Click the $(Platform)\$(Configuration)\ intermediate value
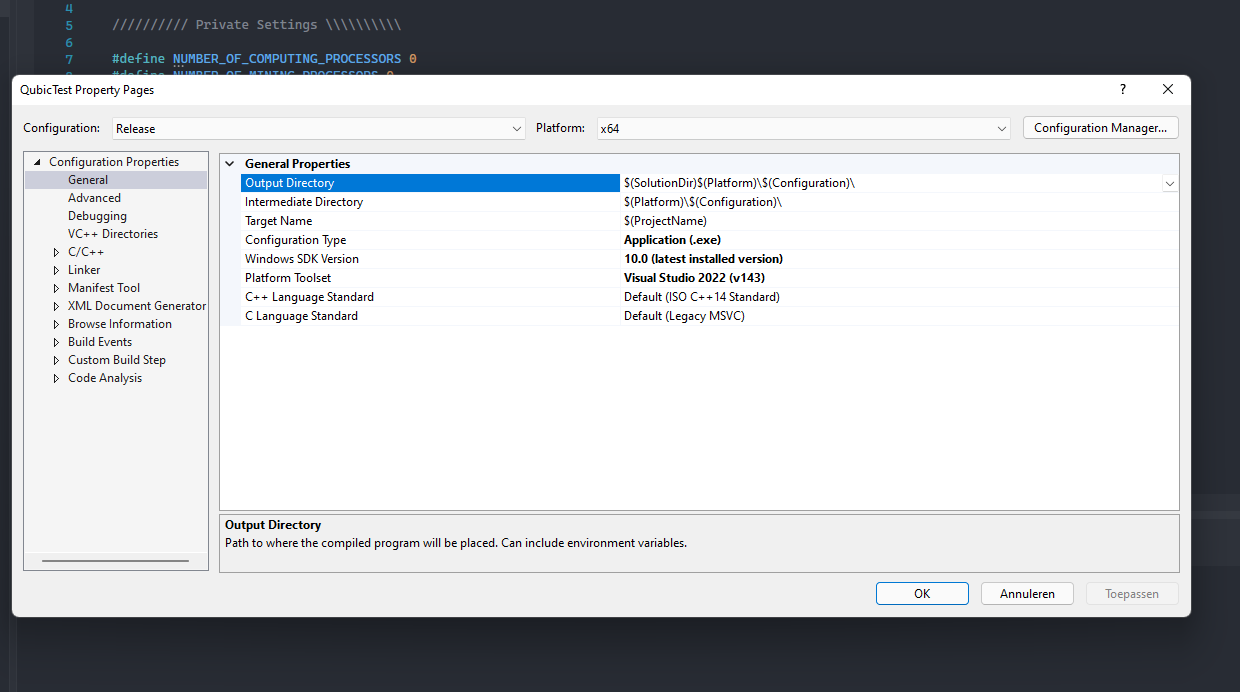 pos(703,202)
